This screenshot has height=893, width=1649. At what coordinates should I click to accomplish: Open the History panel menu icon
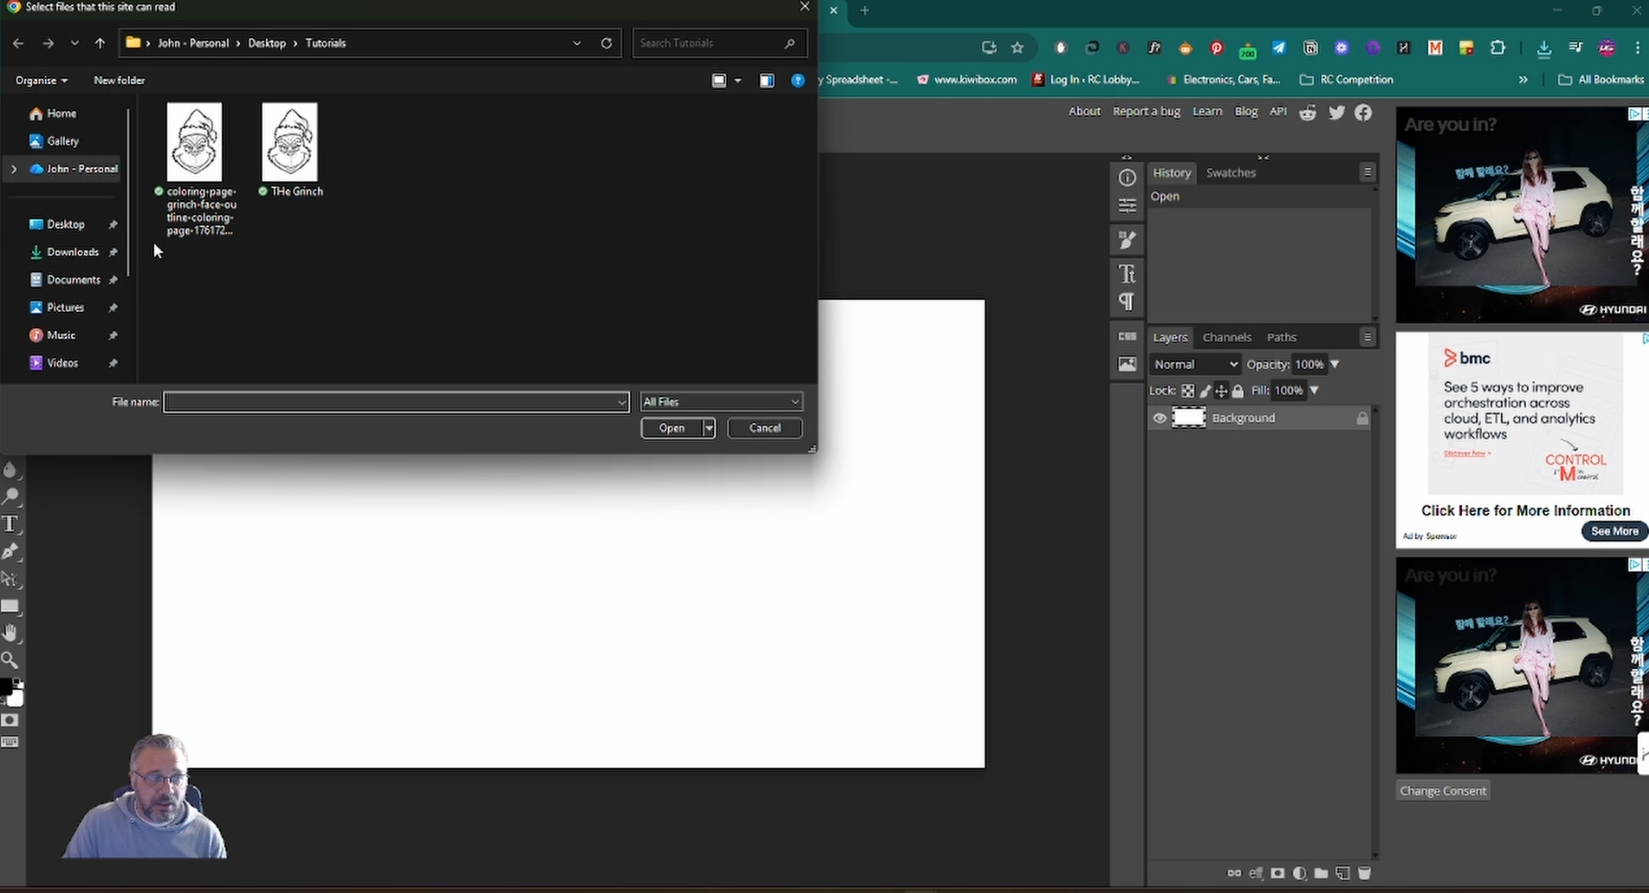(1367, 172)
